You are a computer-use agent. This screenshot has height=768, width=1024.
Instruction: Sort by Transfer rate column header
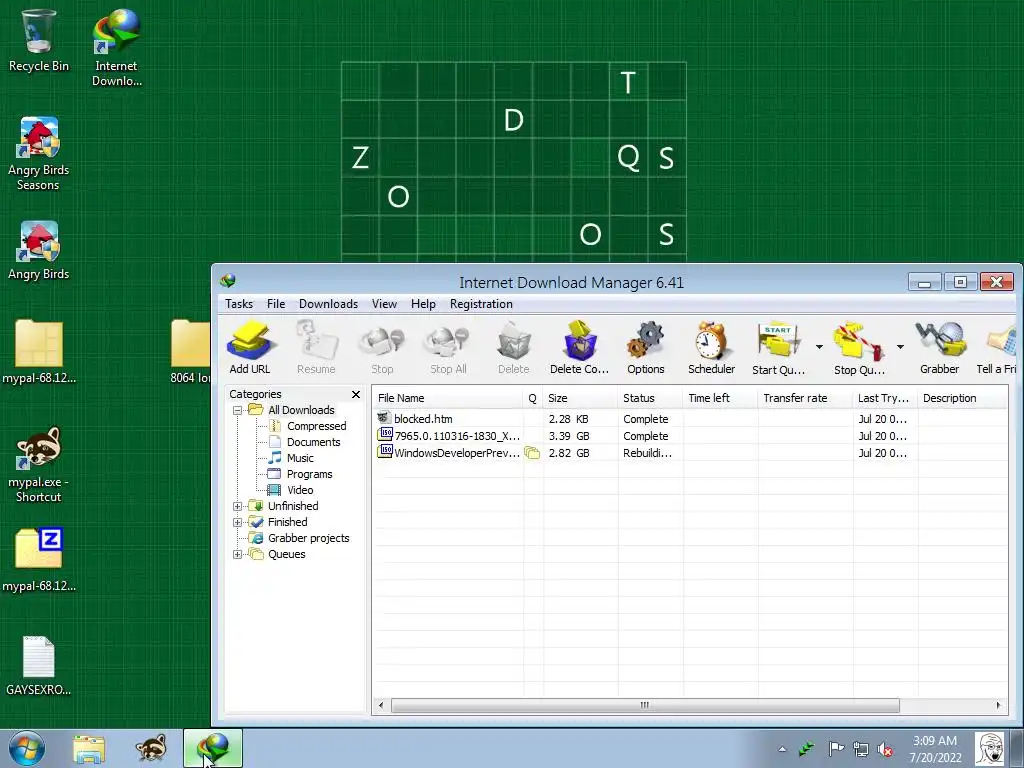coord(805,398)
